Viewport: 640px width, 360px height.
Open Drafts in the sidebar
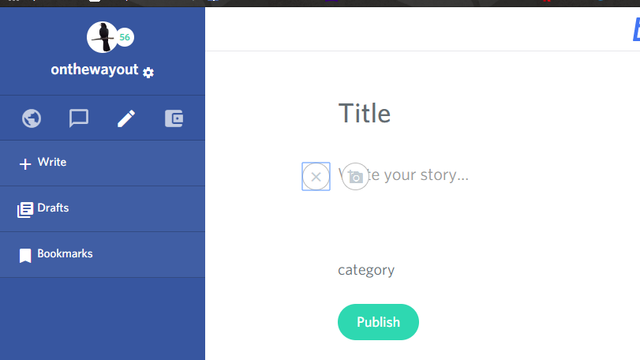coord(102,209)
